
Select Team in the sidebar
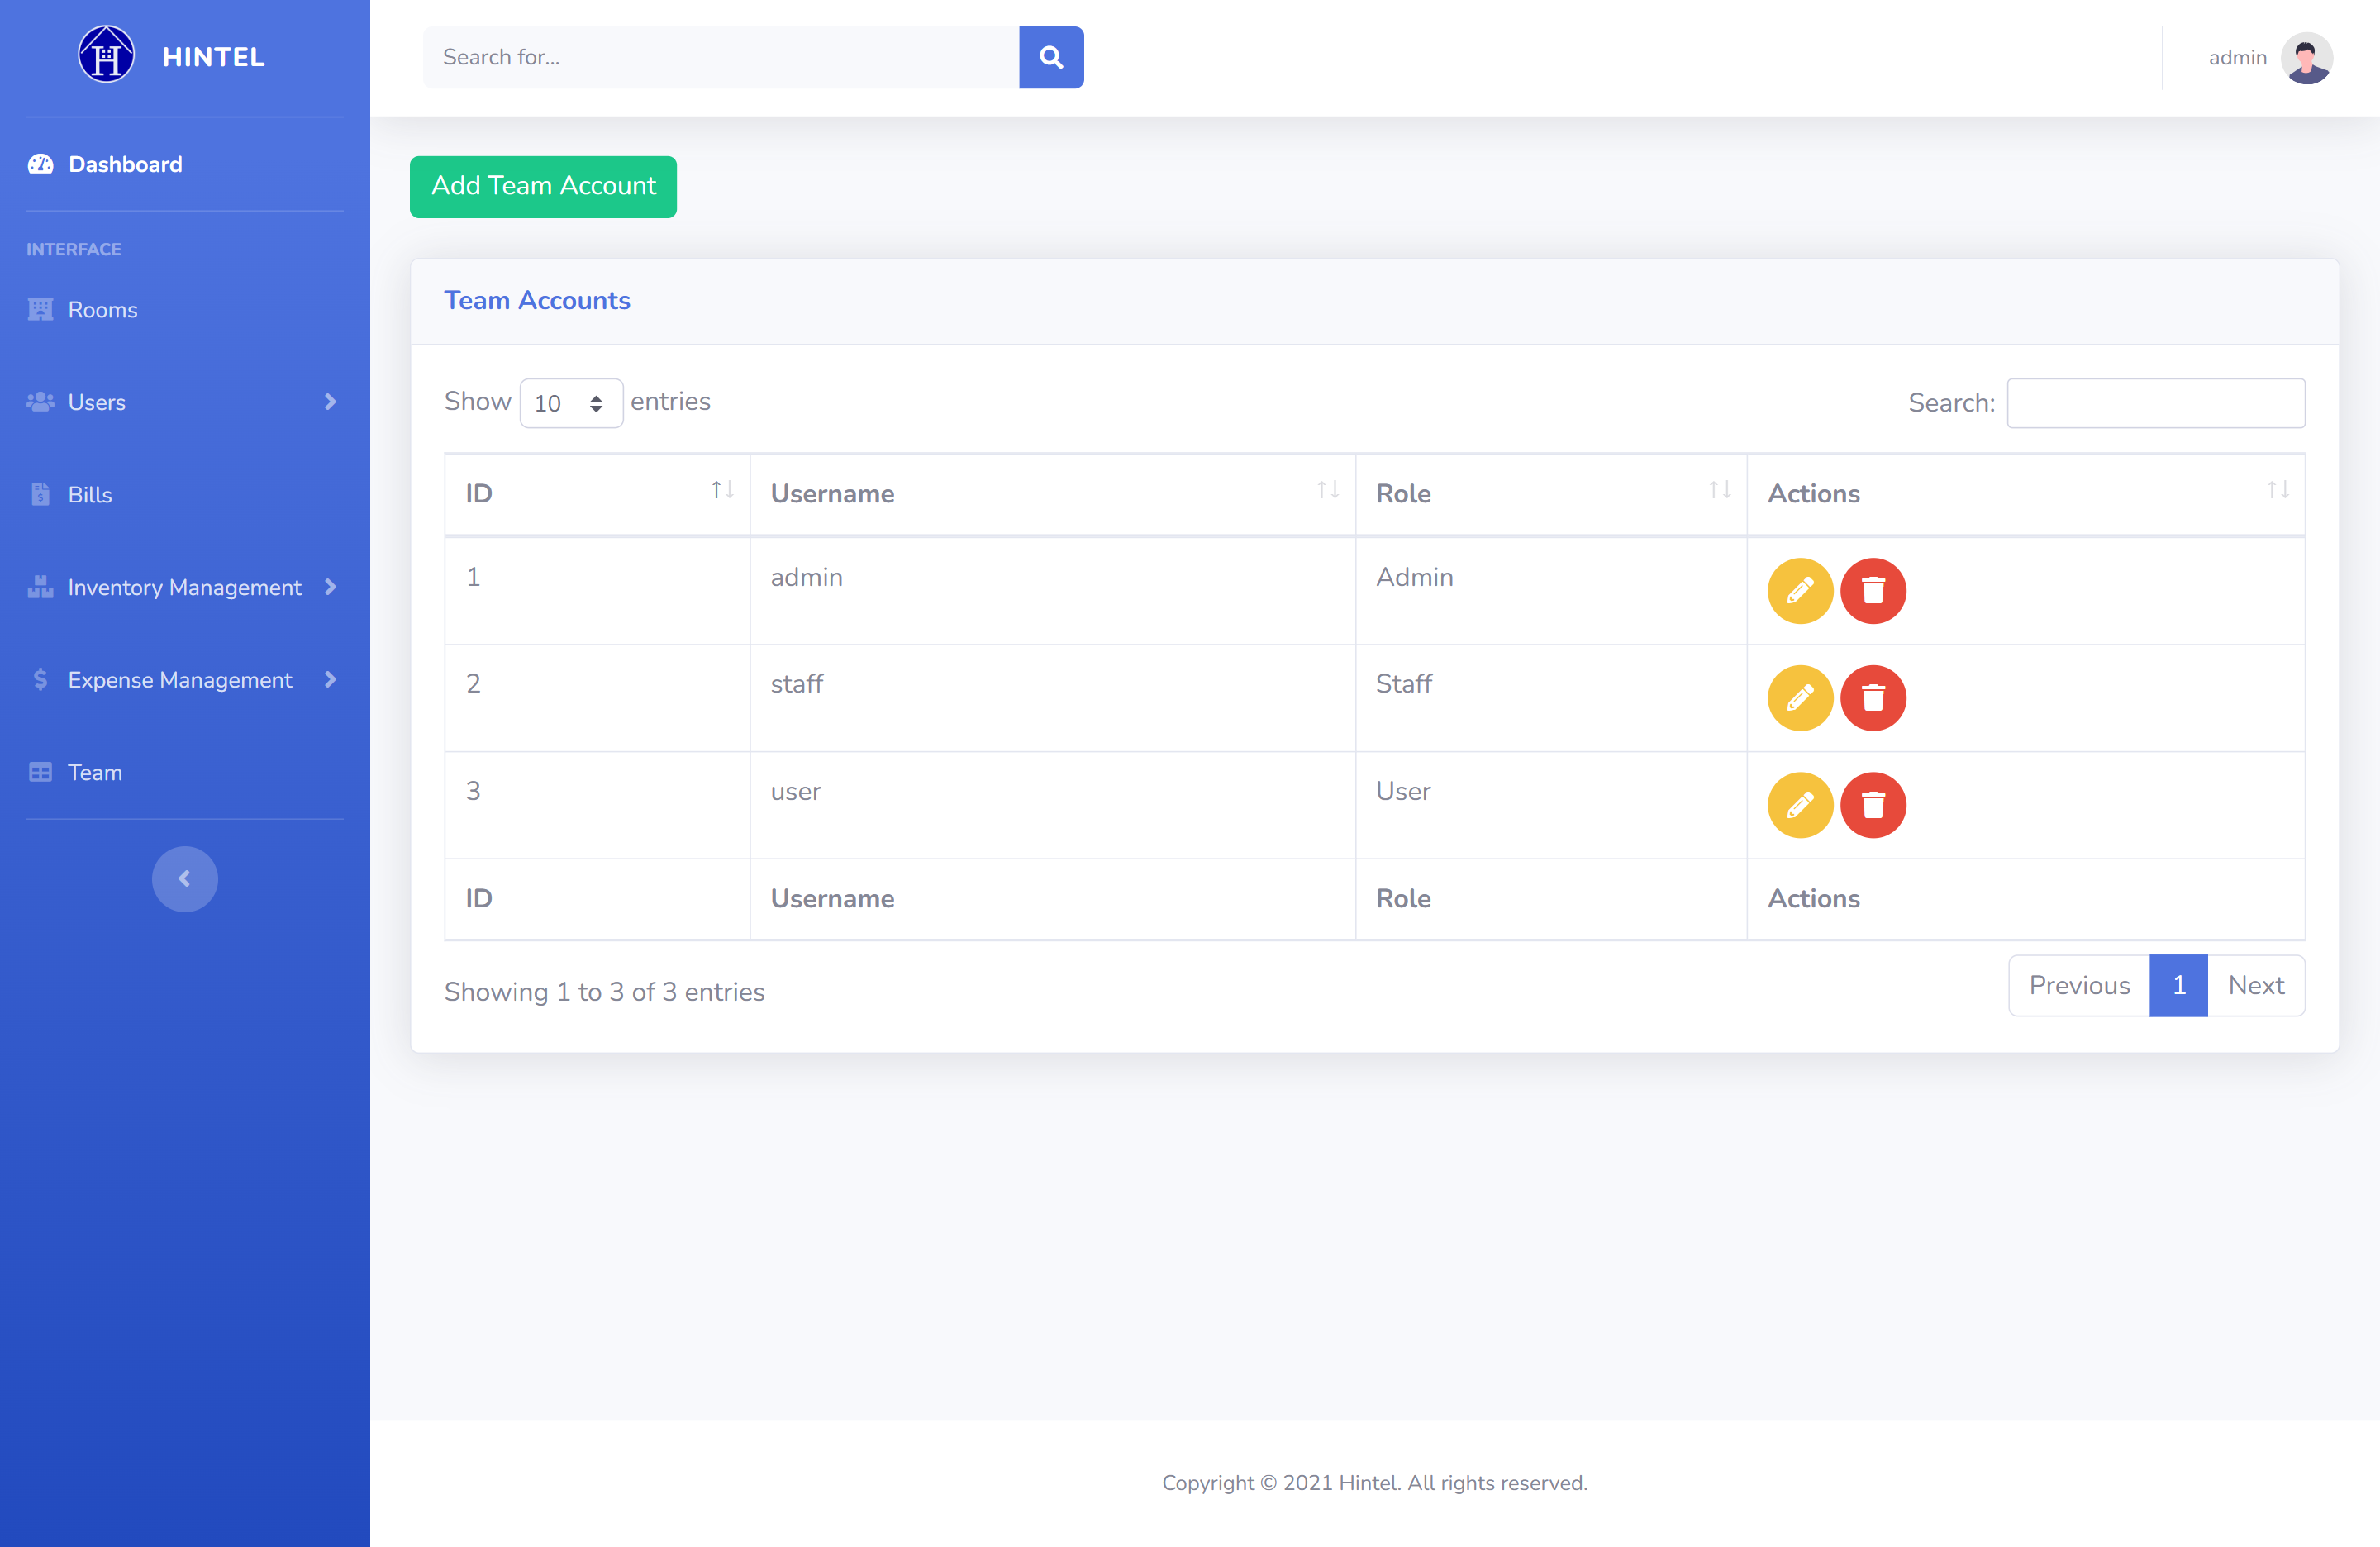(x=95, y=772)
